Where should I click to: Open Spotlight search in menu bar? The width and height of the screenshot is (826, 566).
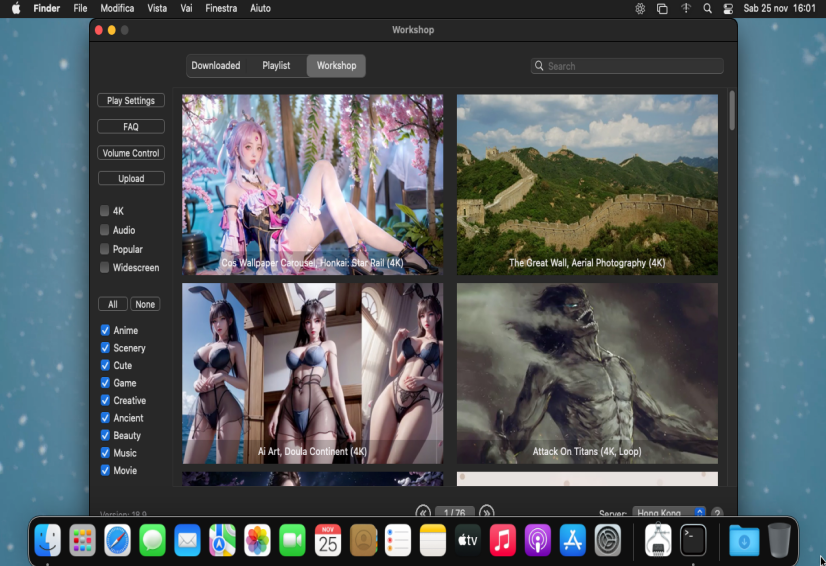click(x=707, y=8)
